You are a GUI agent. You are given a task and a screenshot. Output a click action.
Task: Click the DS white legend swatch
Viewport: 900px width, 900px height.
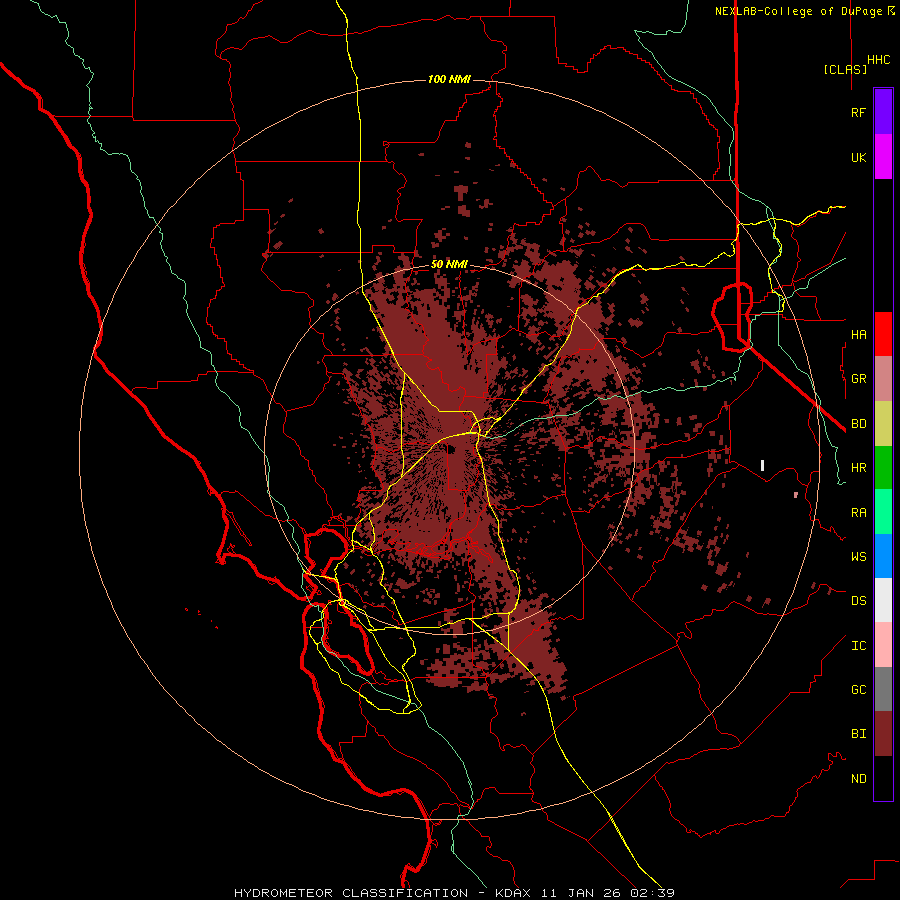tap(883, 600)
